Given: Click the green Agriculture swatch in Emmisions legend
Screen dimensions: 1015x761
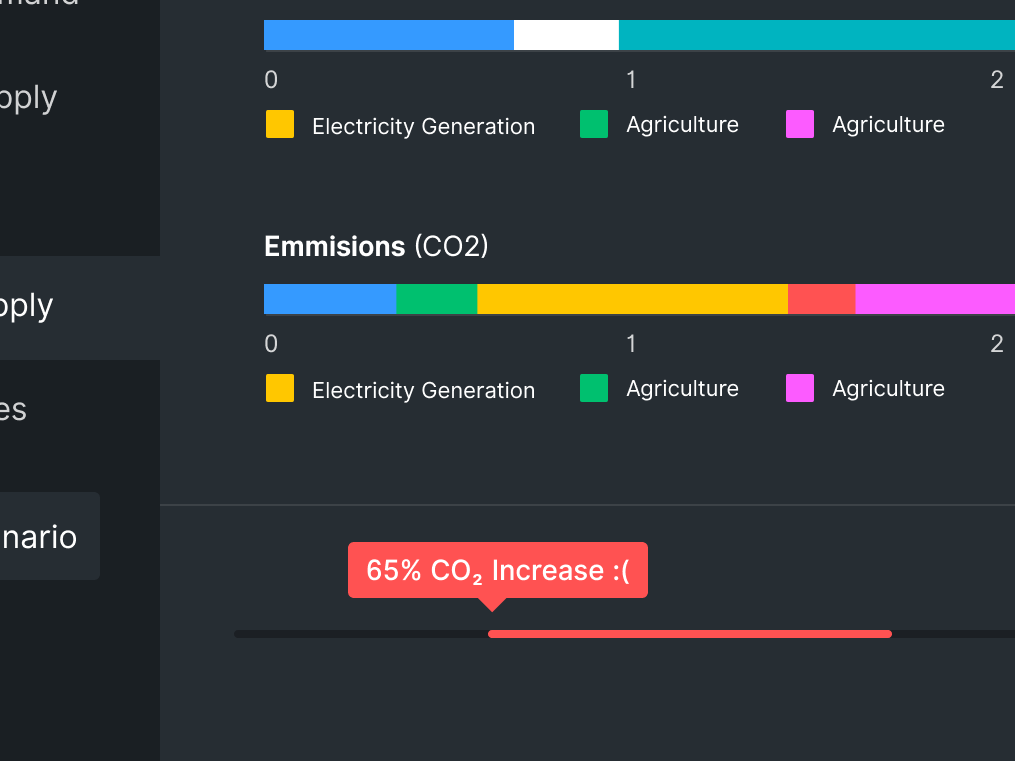Looking at the screenshot, I should tap(594, 388).
